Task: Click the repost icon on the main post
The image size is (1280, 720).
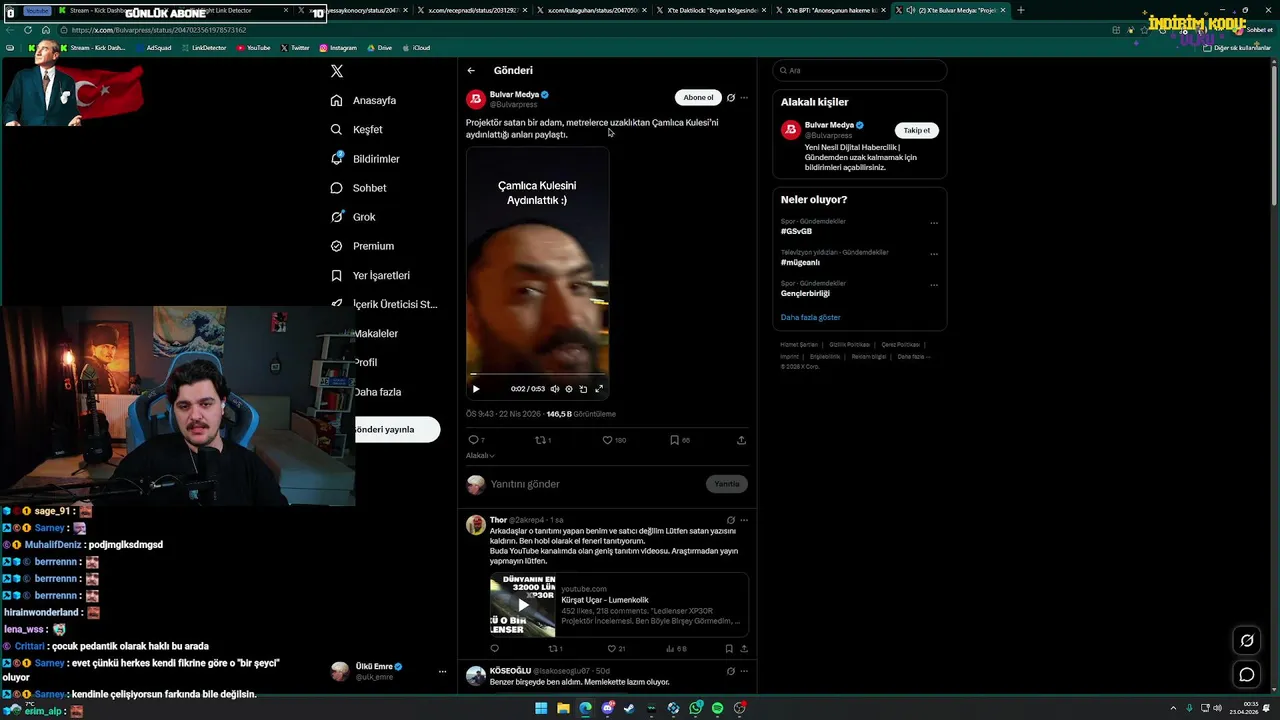Action: [543, 440]
